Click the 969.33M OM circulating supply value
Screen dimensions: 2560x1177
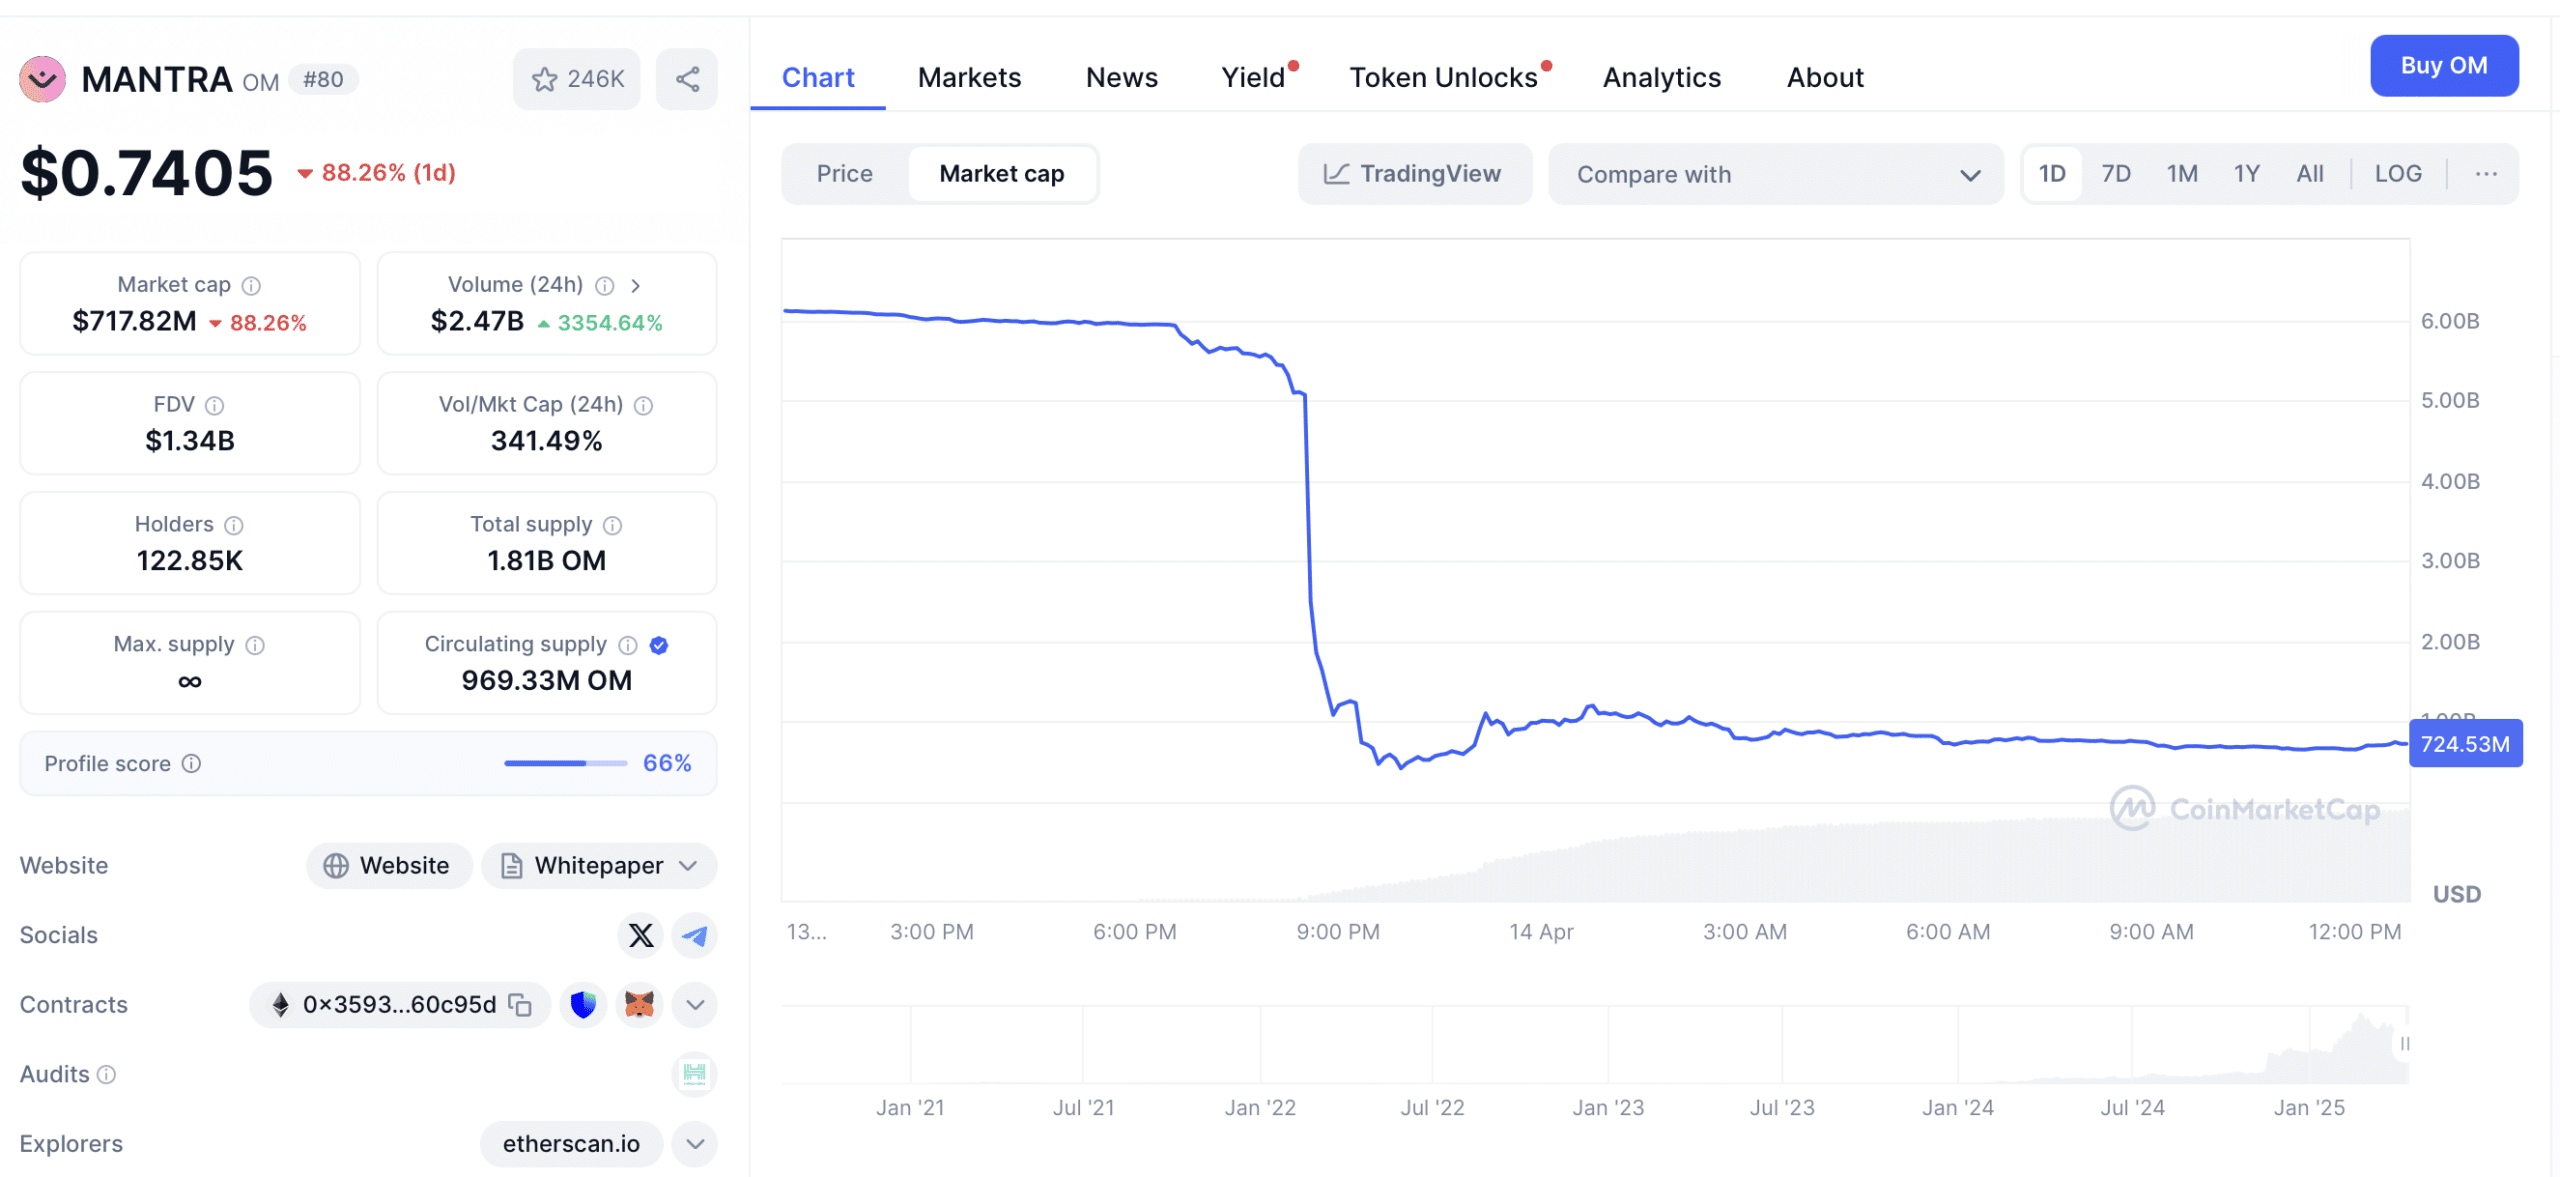point(547,681)
